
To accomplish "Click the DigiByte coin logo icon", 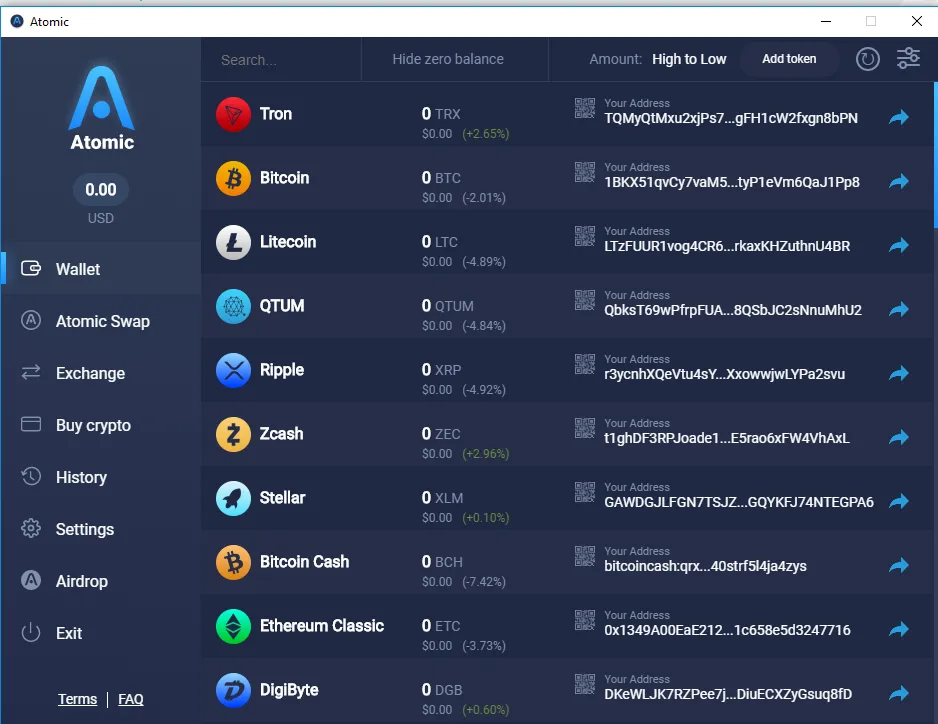I will coord(233,690).
